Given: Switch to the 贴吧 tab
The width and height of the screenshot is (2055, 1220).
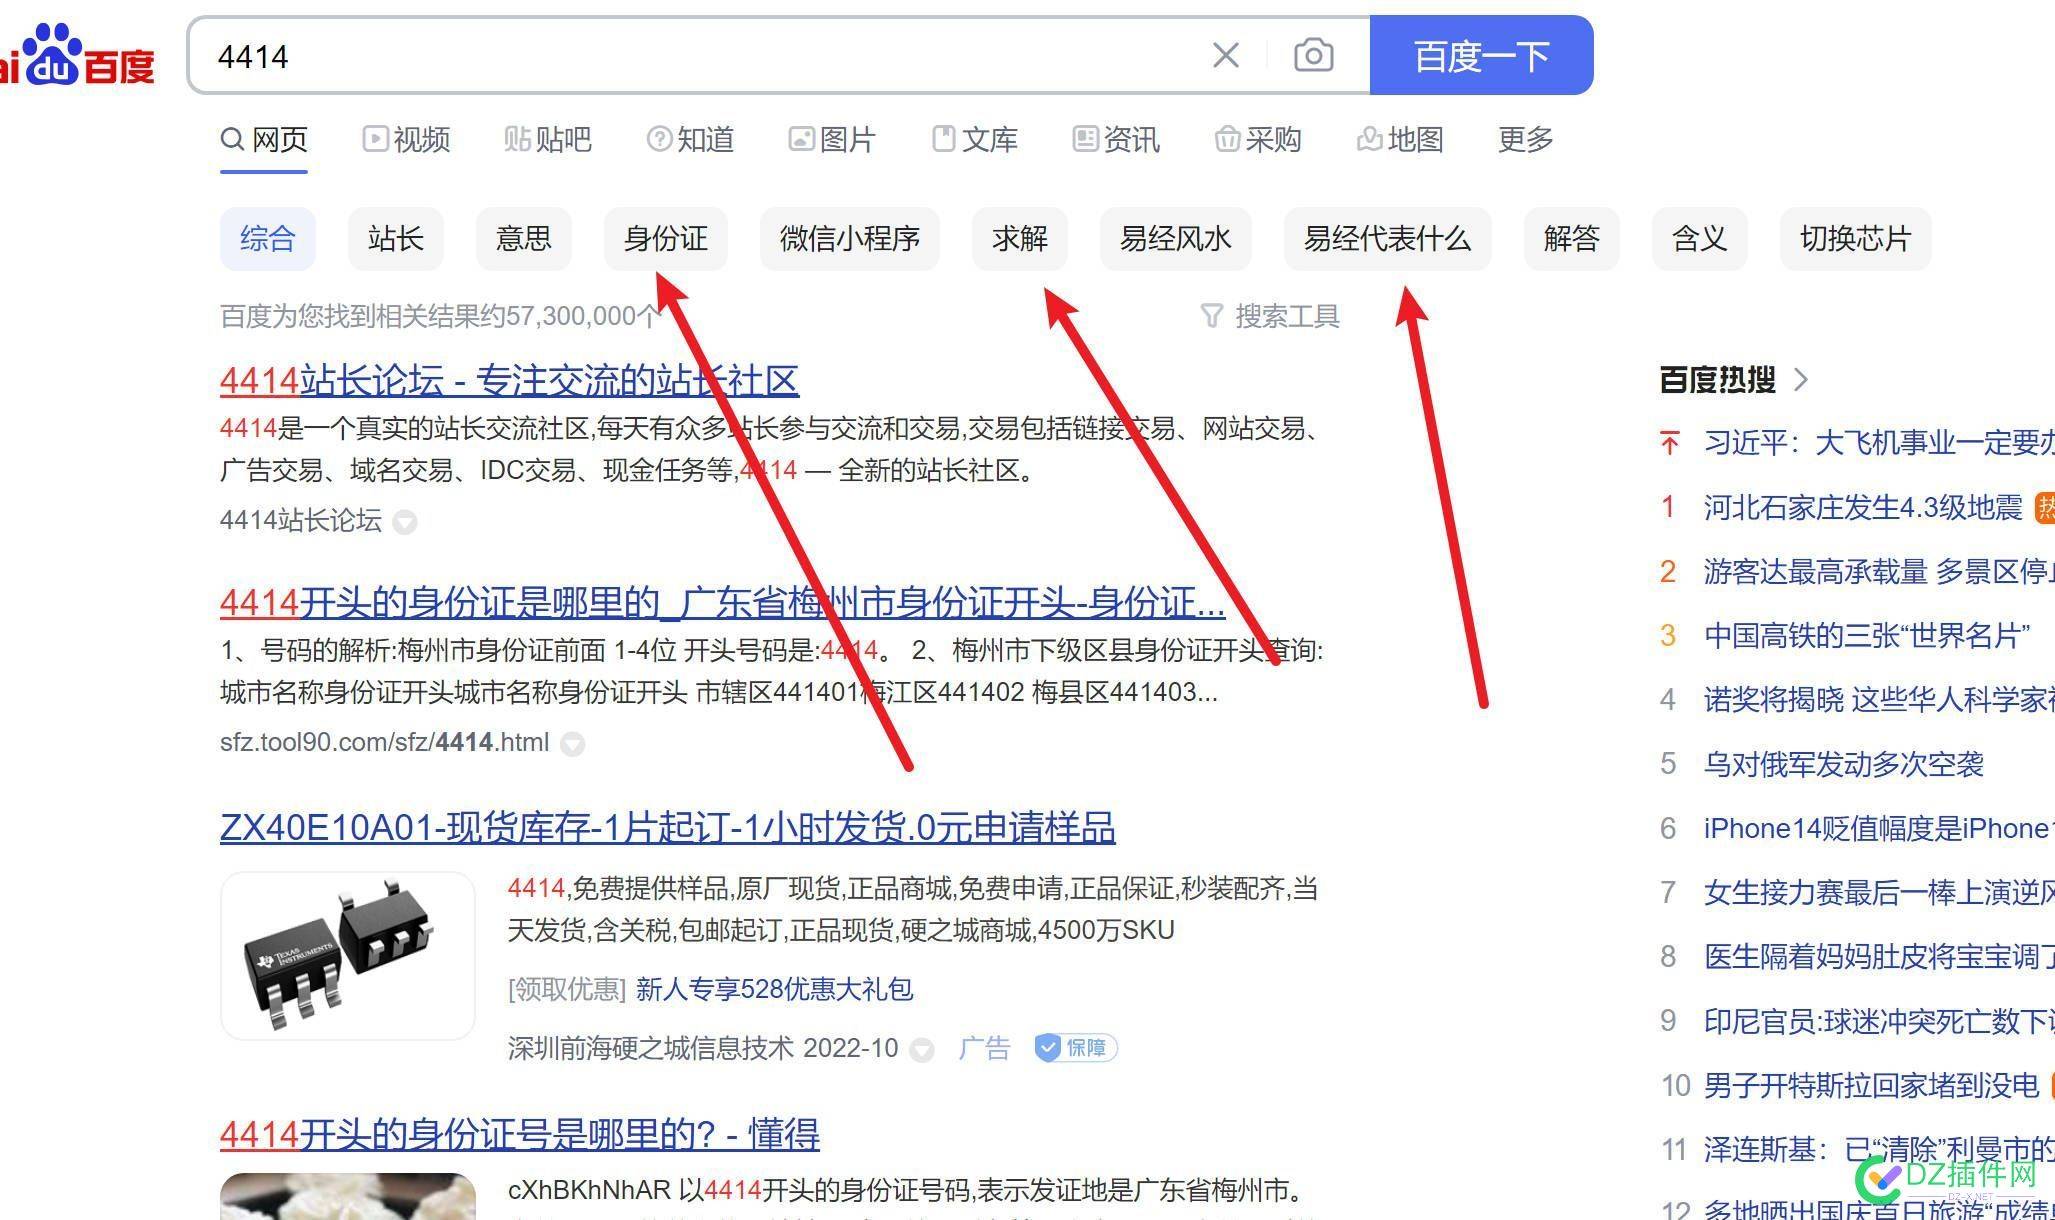Looking at the screenshot, I should pos(548,139).
